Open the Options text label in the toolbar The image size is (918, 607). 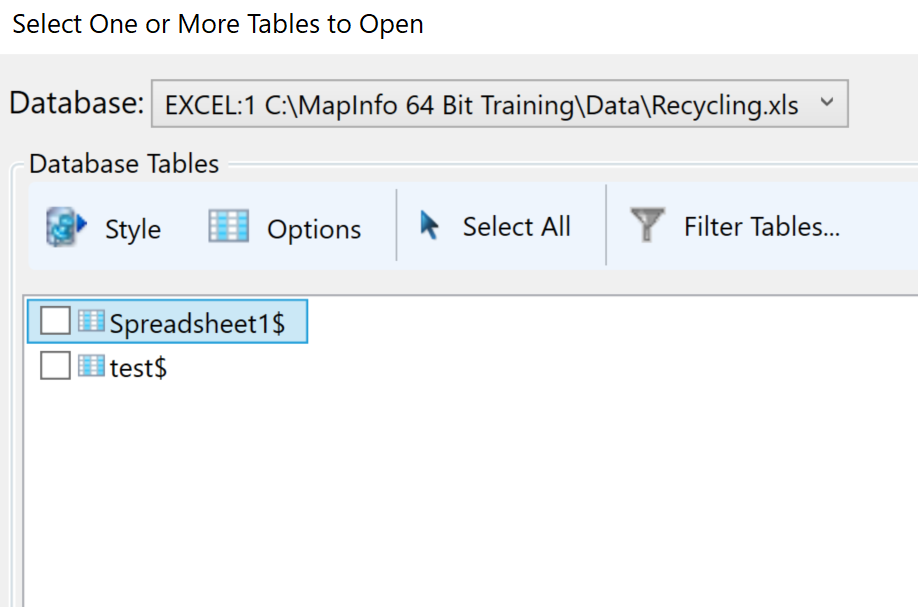(x=314, y=229)
